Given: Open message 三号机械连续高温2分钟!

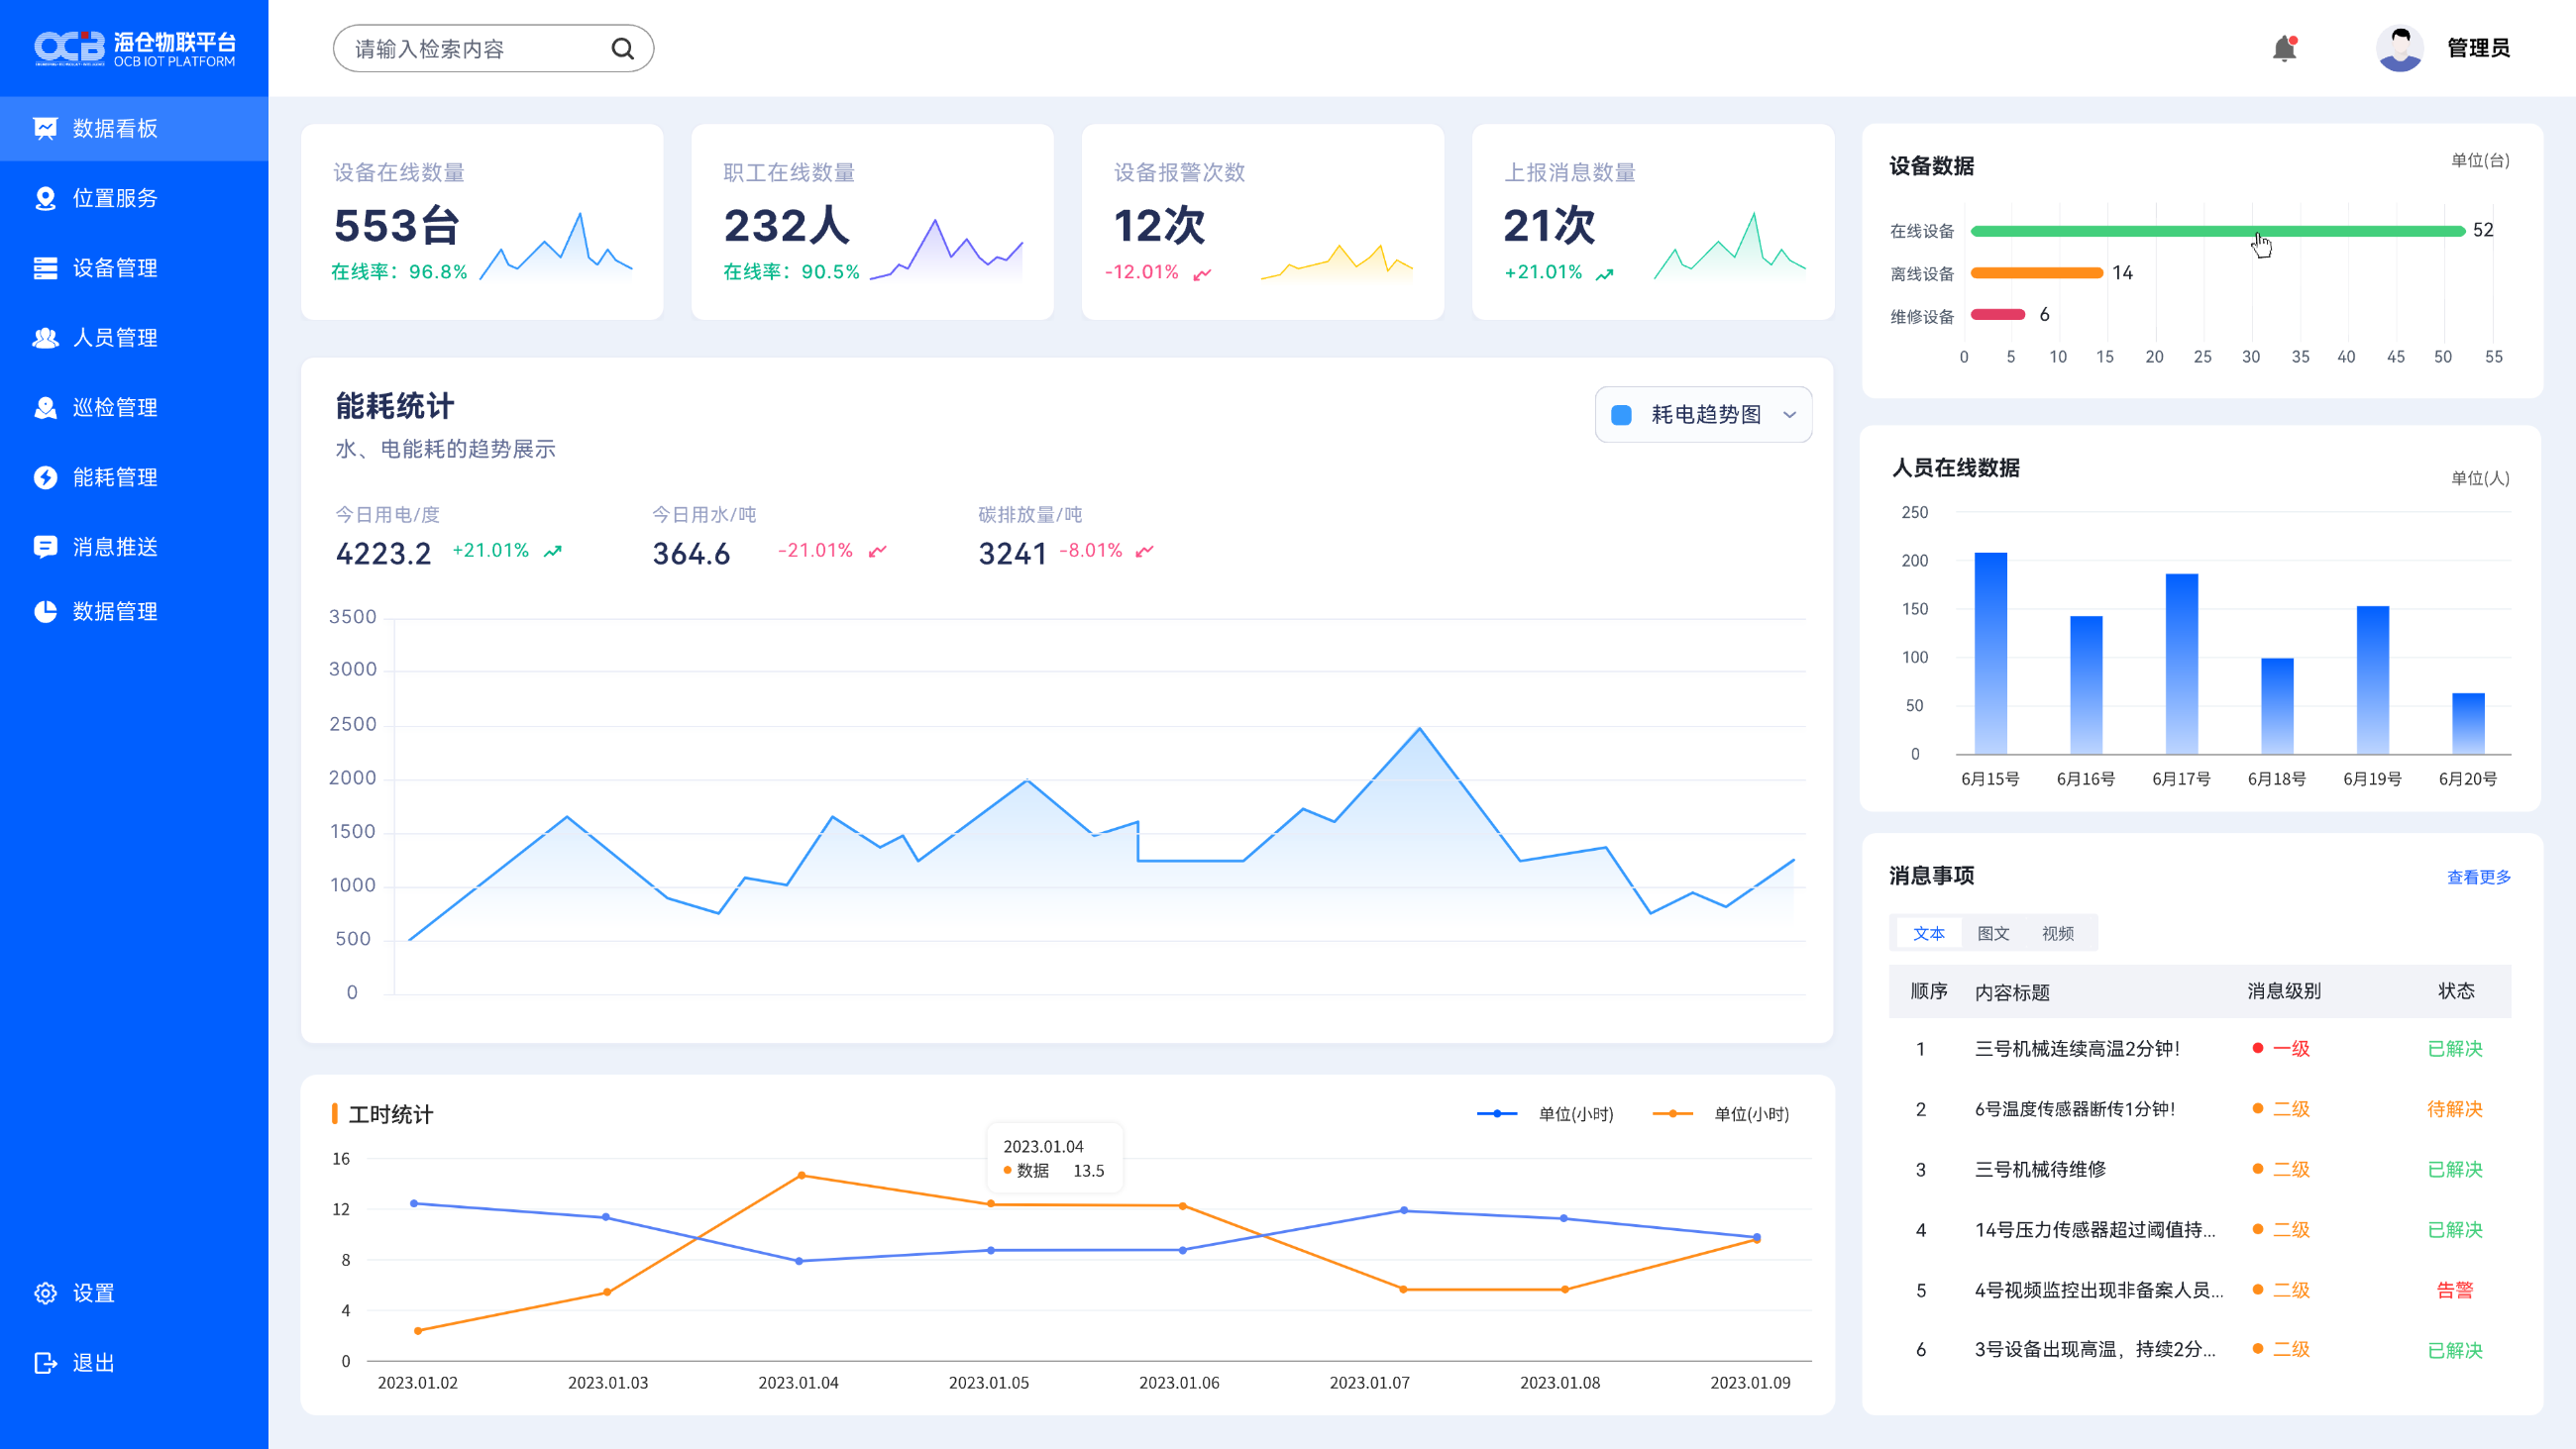Looking at the screenshot, I should click(2076, 1048).
